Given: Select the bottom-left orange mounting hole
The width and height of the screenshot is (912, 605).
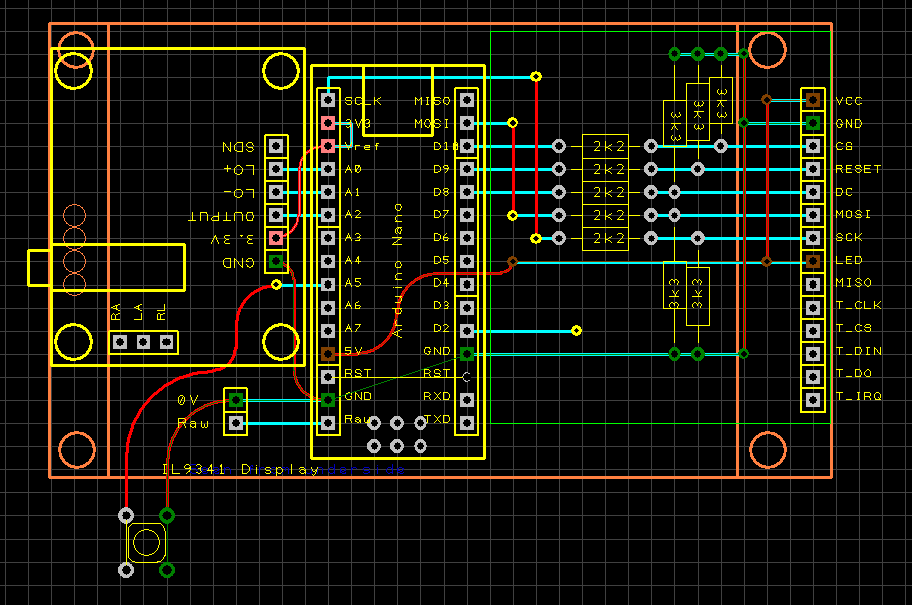Looking at the screenshot, I should click(77, 450).
